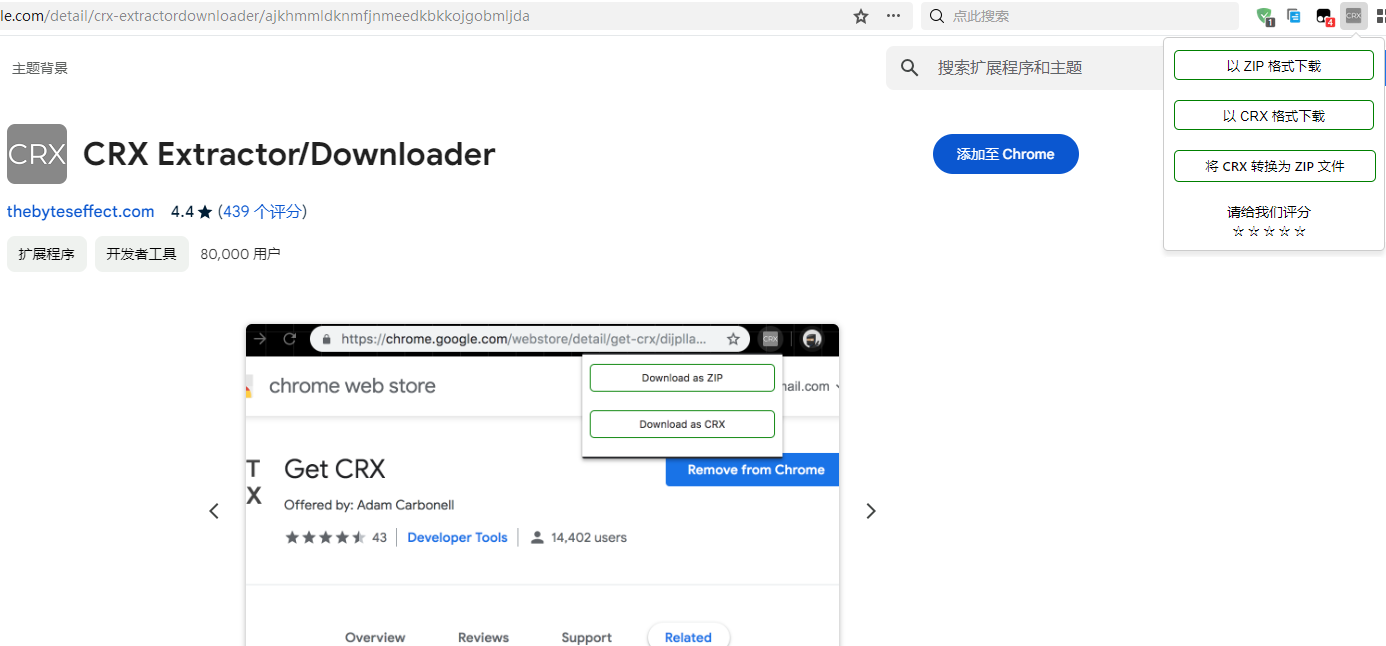Show previous screenshot with left arrow
Viewport: 1386px width, 646px height.
(213, 511)
